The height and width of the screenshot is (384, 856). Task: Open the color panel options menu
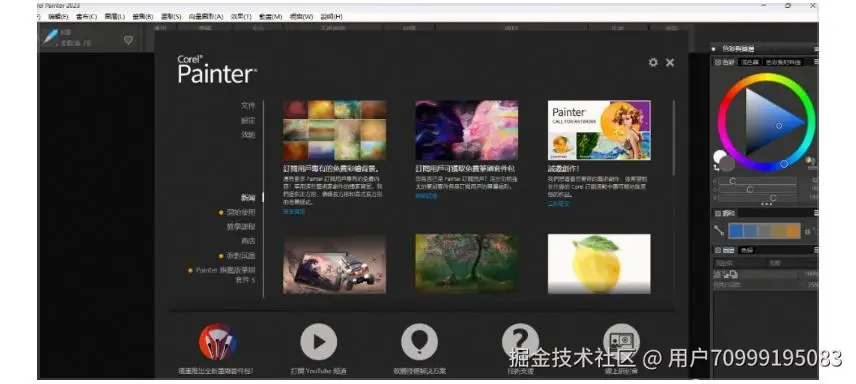point(816,62)
